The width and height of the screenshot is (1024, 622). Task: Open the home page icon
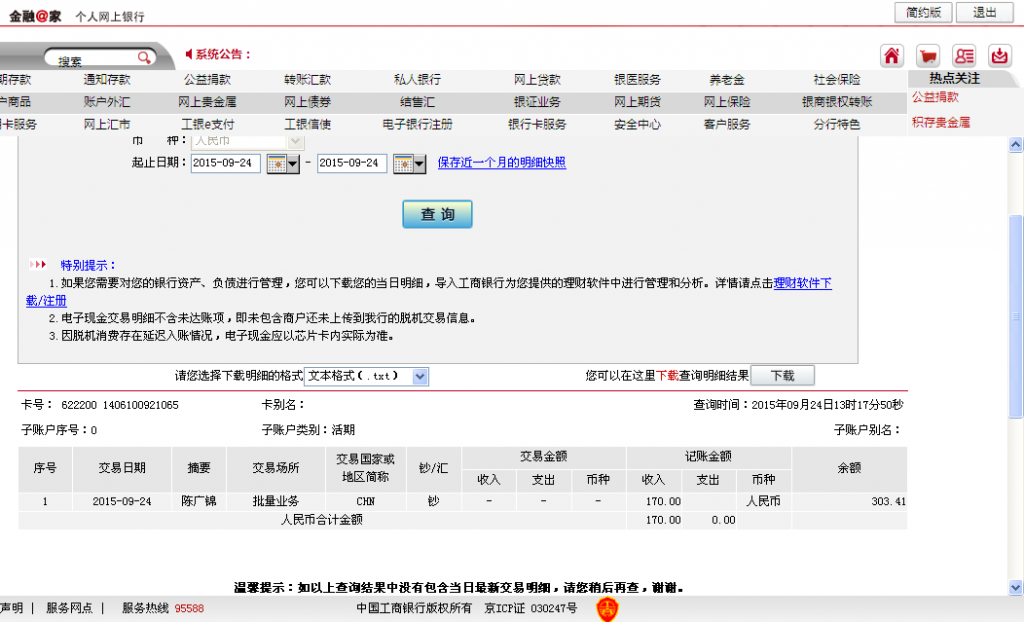point(893,56)
